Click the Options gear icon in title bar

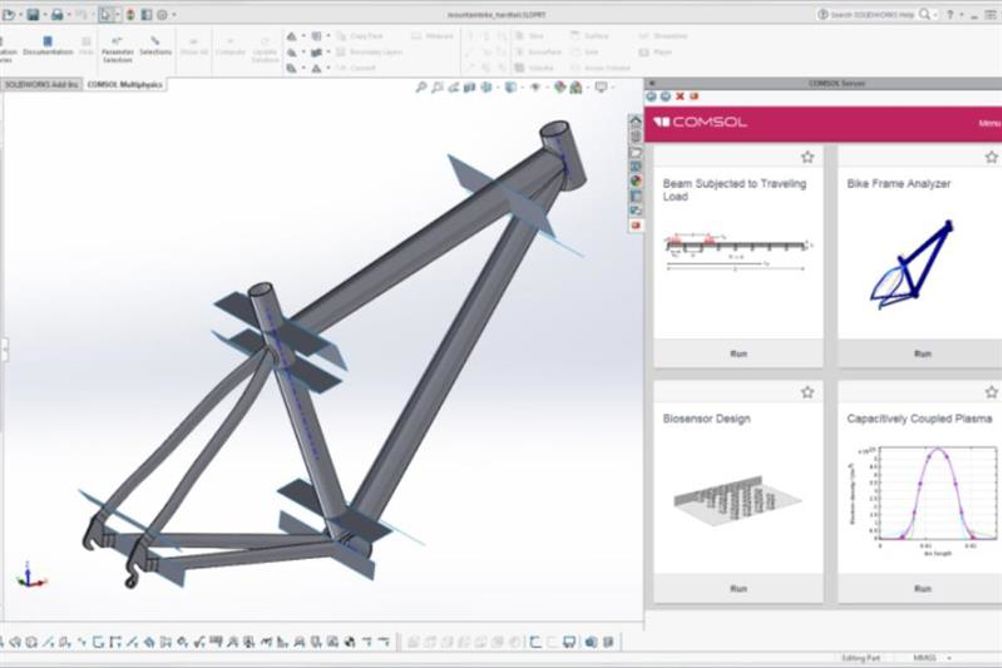pyautogui.click(x=162, y=14)
